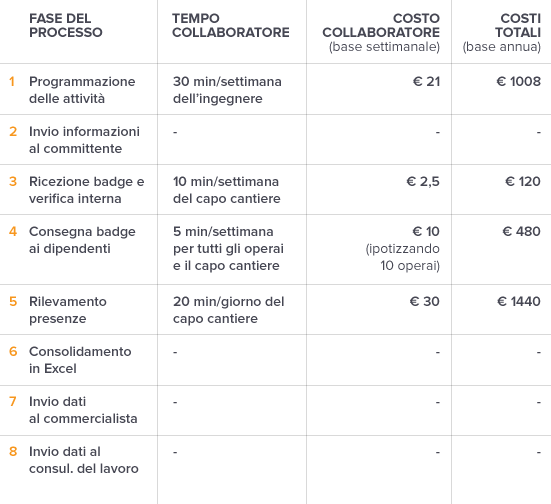The image size is (551, 504).
Task: Select the € 1008 total cost
Action: click(518, 82)
